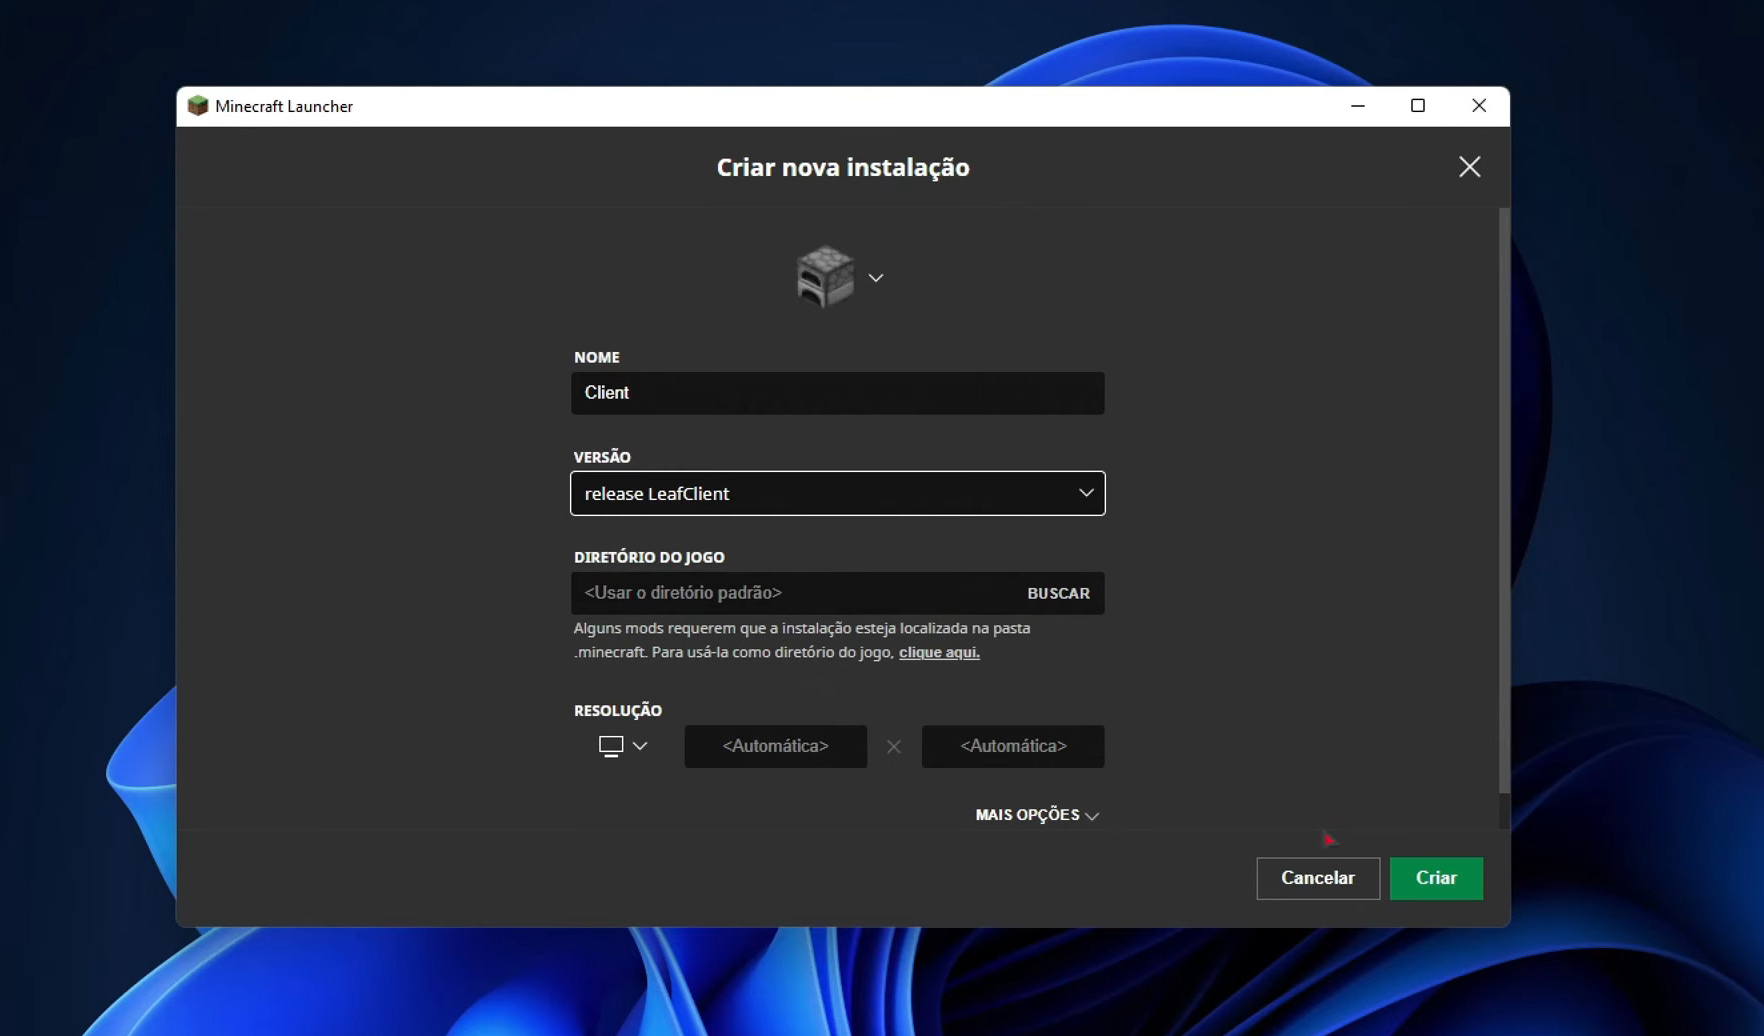This screenshot has height=1036, width=1764.
Task: Close the Minecraft Launcher window
Action: pos(1479,106)
